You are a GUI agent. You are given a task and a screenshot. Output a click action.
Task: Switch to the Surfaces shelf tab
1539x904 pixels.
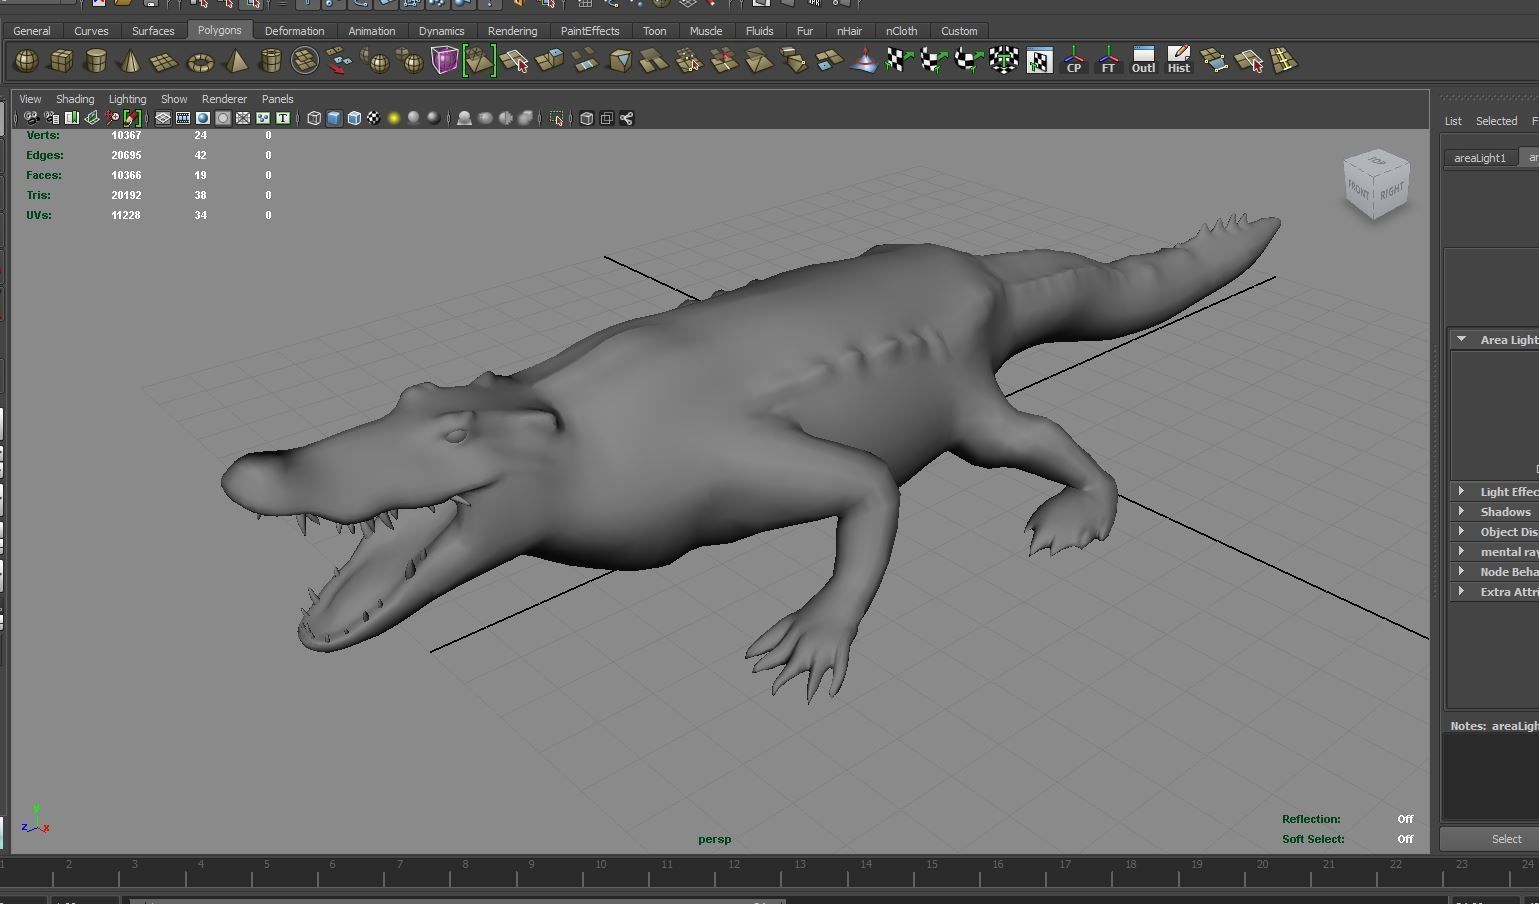(153, 31)
